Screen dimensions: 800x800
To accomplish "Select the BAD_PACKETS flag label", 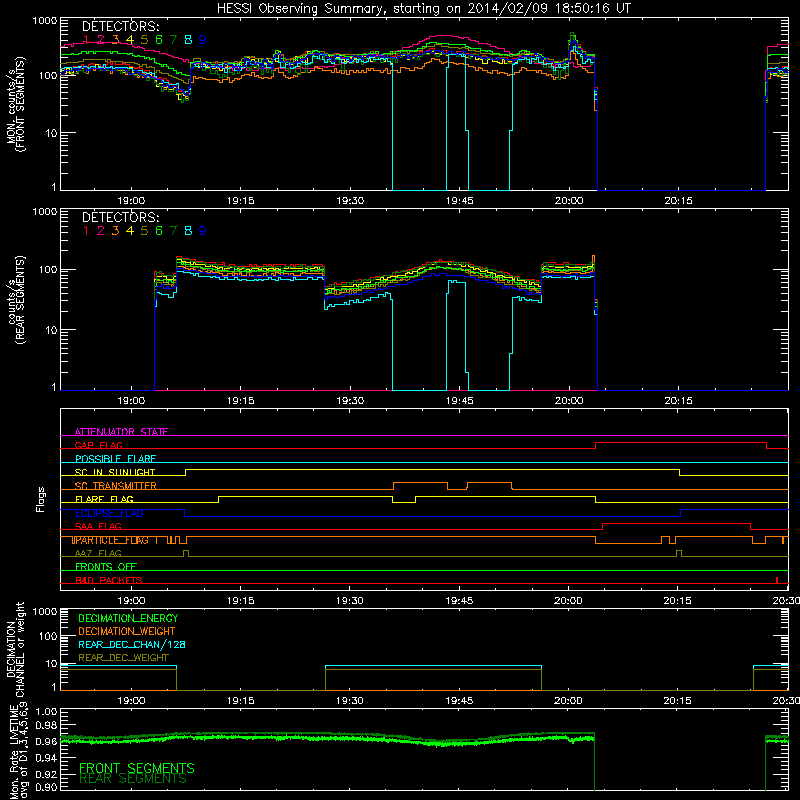I will coord(109,580).
